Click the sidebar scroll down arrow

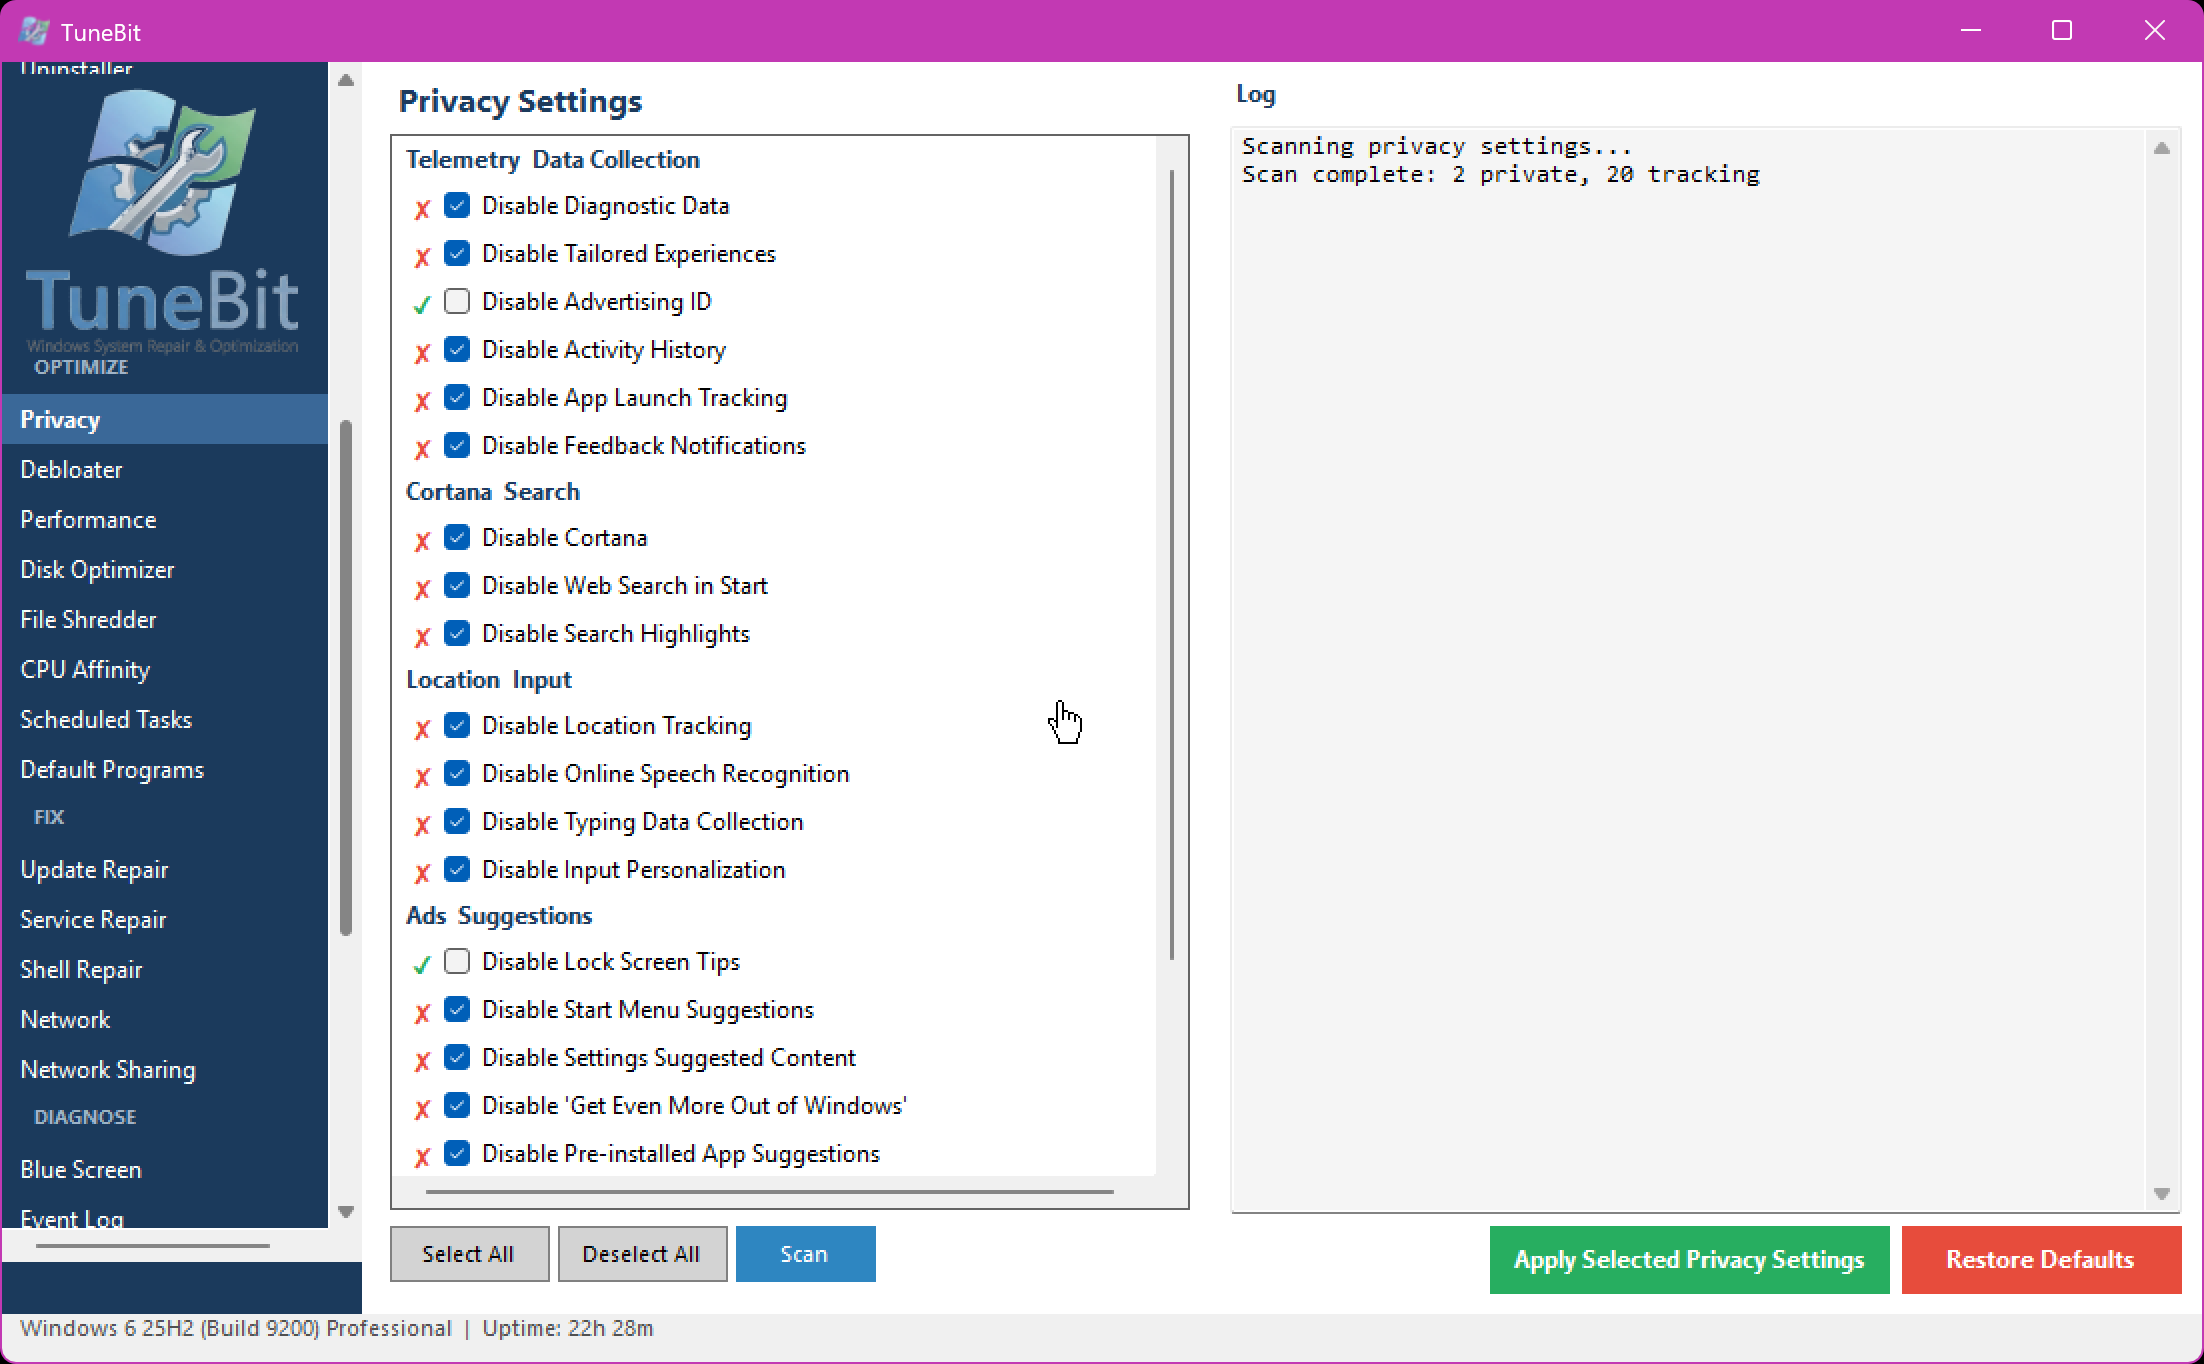(346, 1212)
